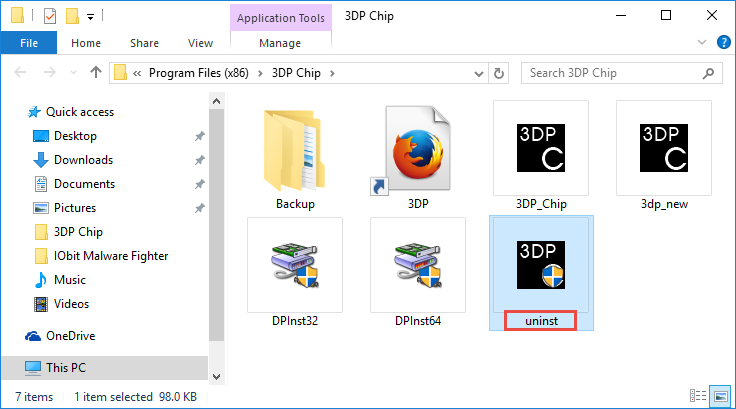
Task: Minimize the 3DP Chip window
Action: click(x=621, y=15)
